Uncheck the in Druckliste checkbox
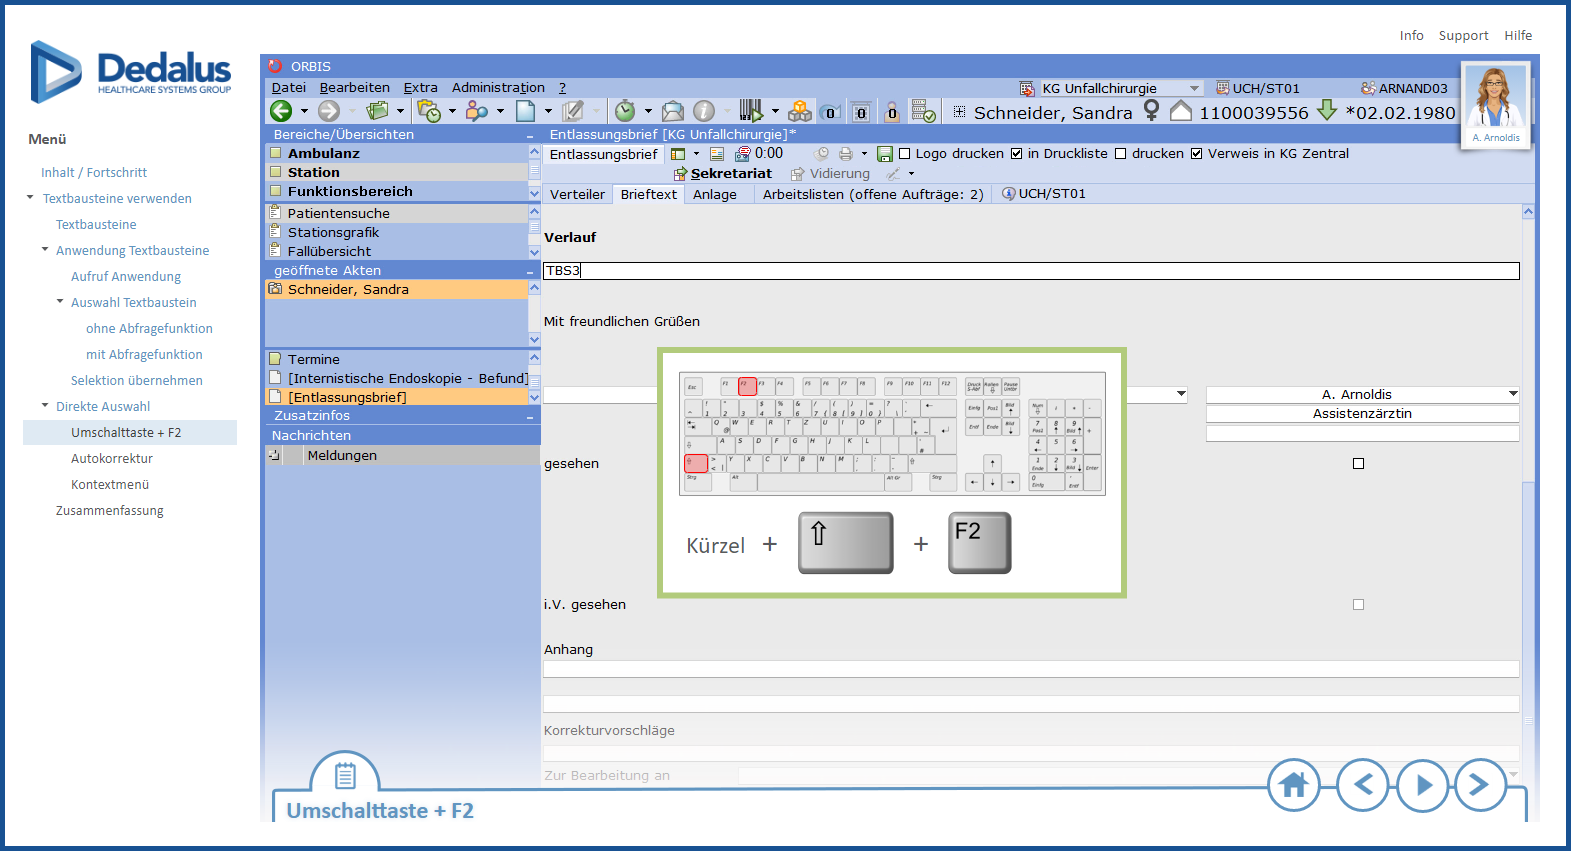This screenshot has width=1571, height=851. pos(1017,154)
